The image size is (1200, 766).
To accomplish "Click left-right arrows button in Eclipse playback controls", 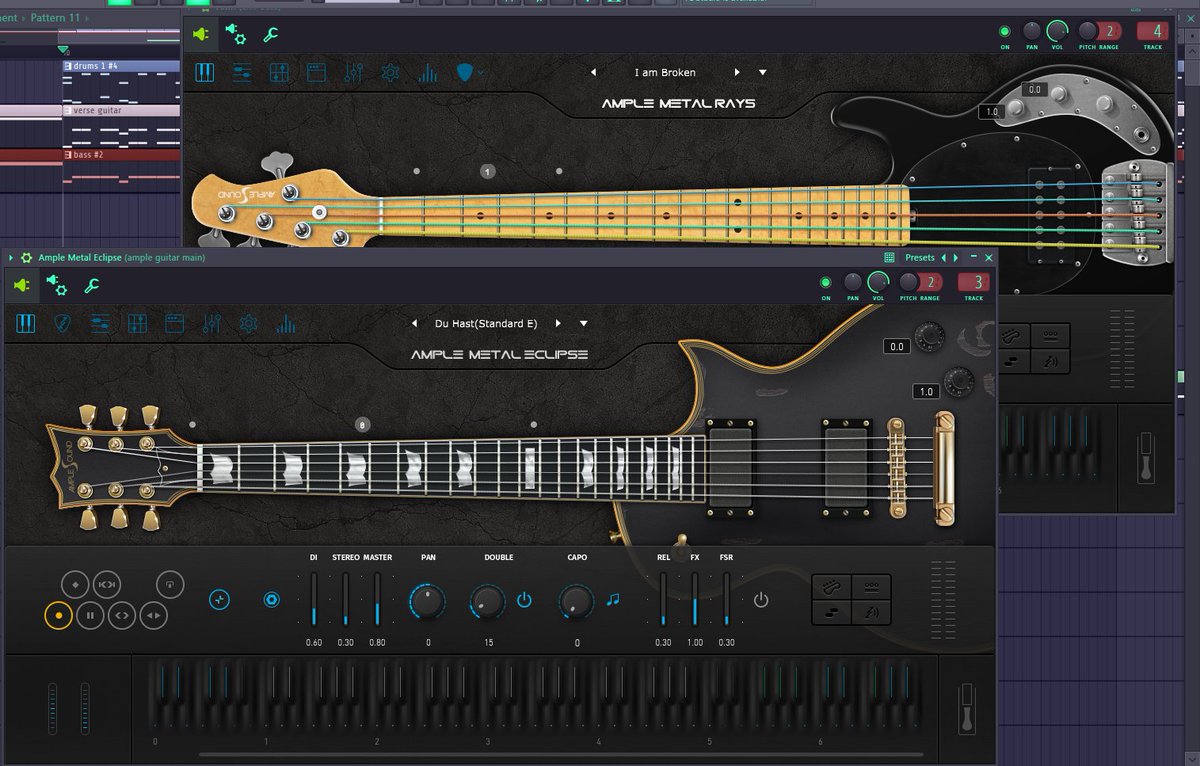I will 153,615.
